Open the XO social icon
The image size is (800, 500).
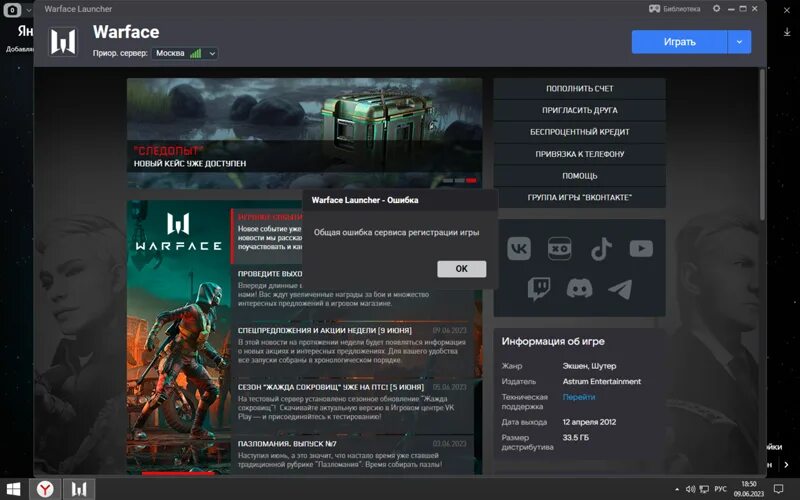559,249
